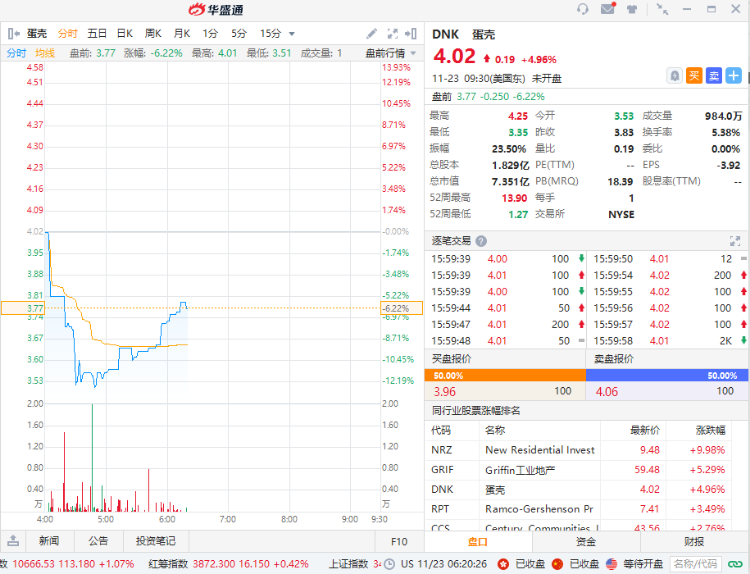Screen dimensions: 750x574
Task: Add DNK to watchlist with plus icon
Action: (733, 76)
